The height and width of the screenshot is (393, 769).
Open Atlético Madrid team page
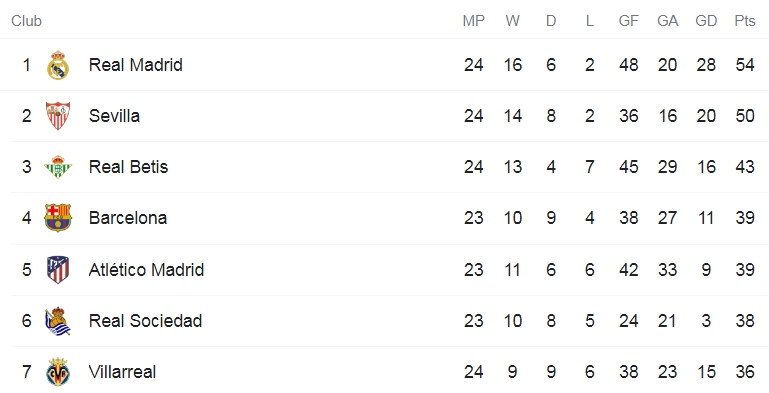[146, 269]
